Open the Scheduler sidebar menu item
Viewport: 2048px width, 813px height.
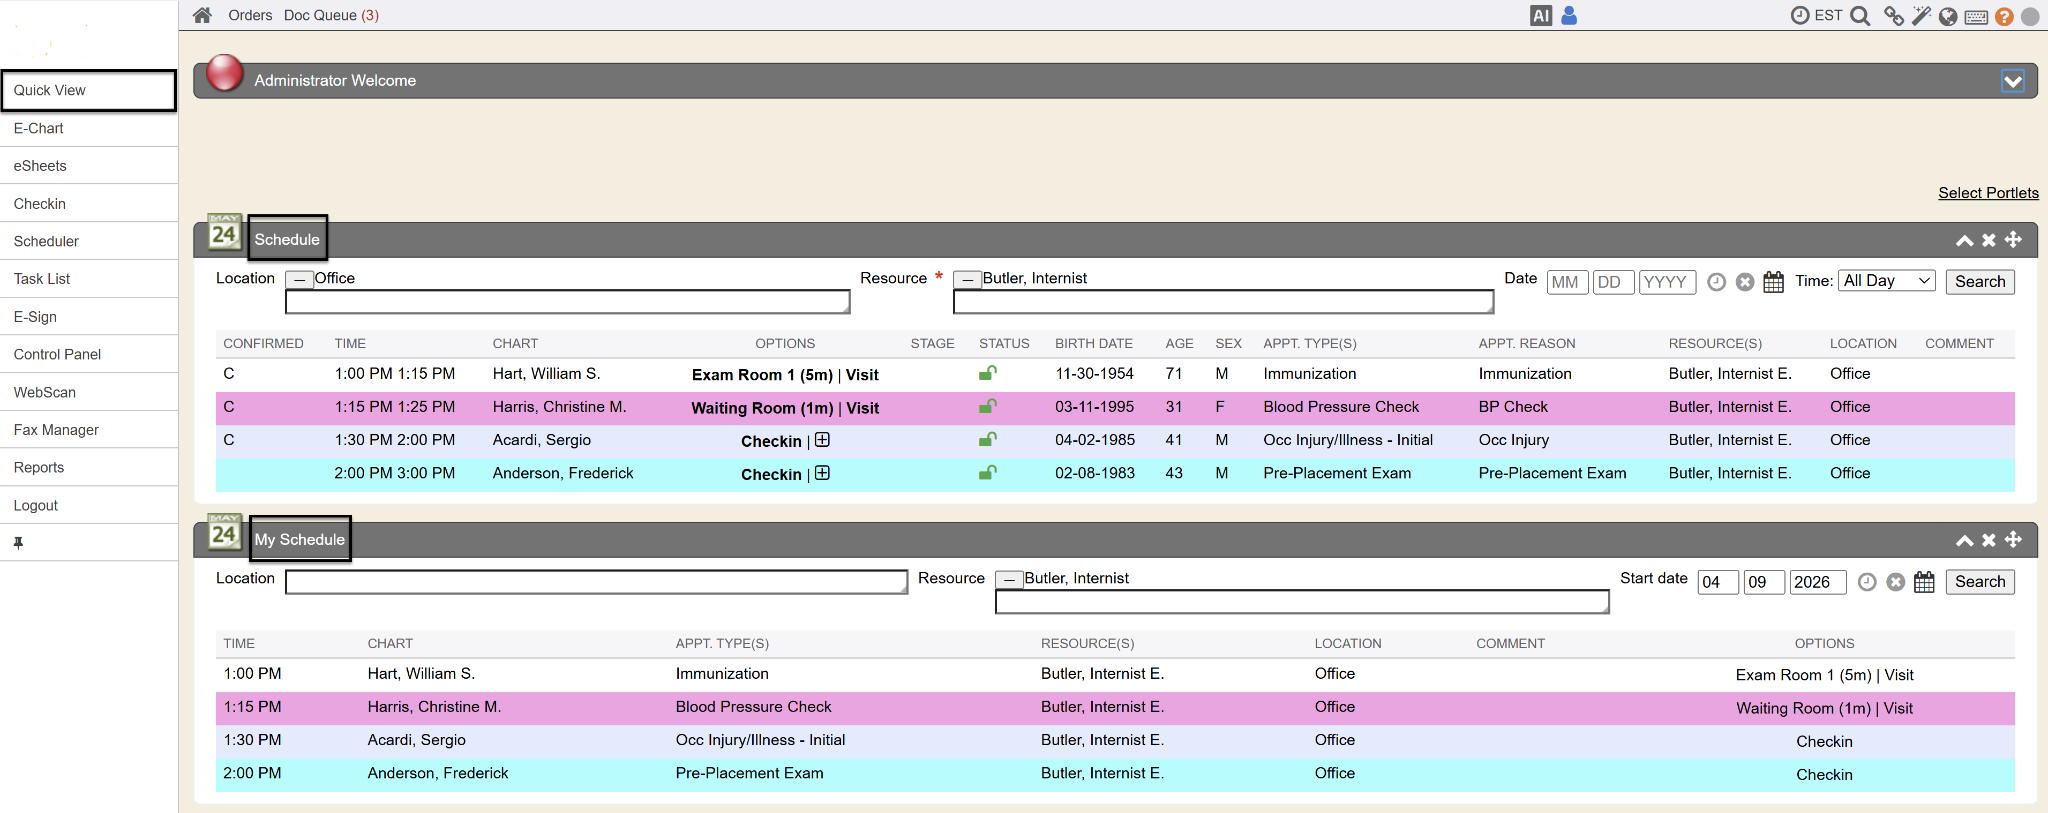pos(46,241)
